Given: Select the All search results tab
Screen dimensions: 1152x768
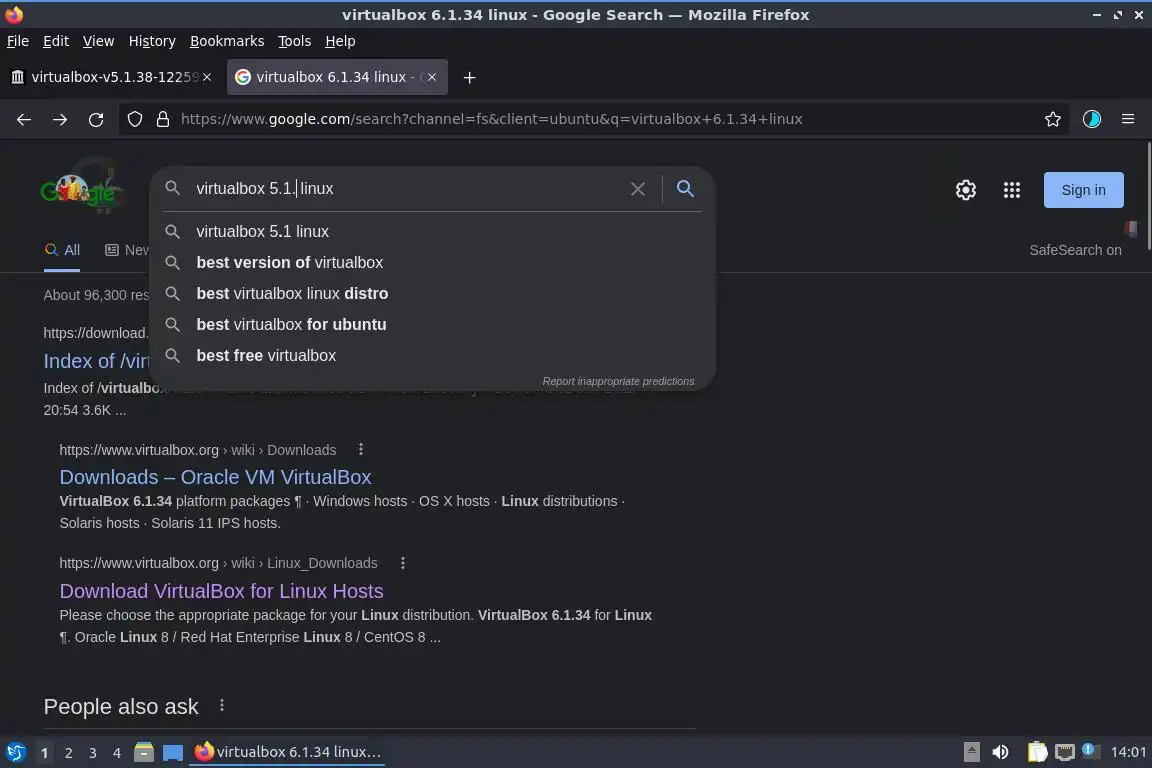Looking at the screenshot, I should point(62,250).
